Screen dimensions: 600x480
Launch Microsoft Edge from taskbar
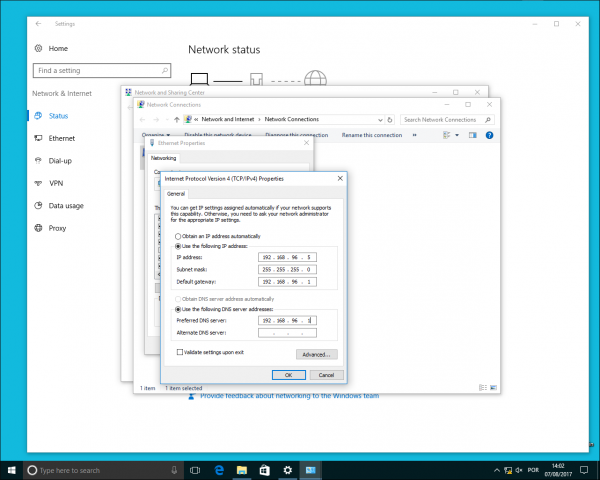click(x=219, y=470)
